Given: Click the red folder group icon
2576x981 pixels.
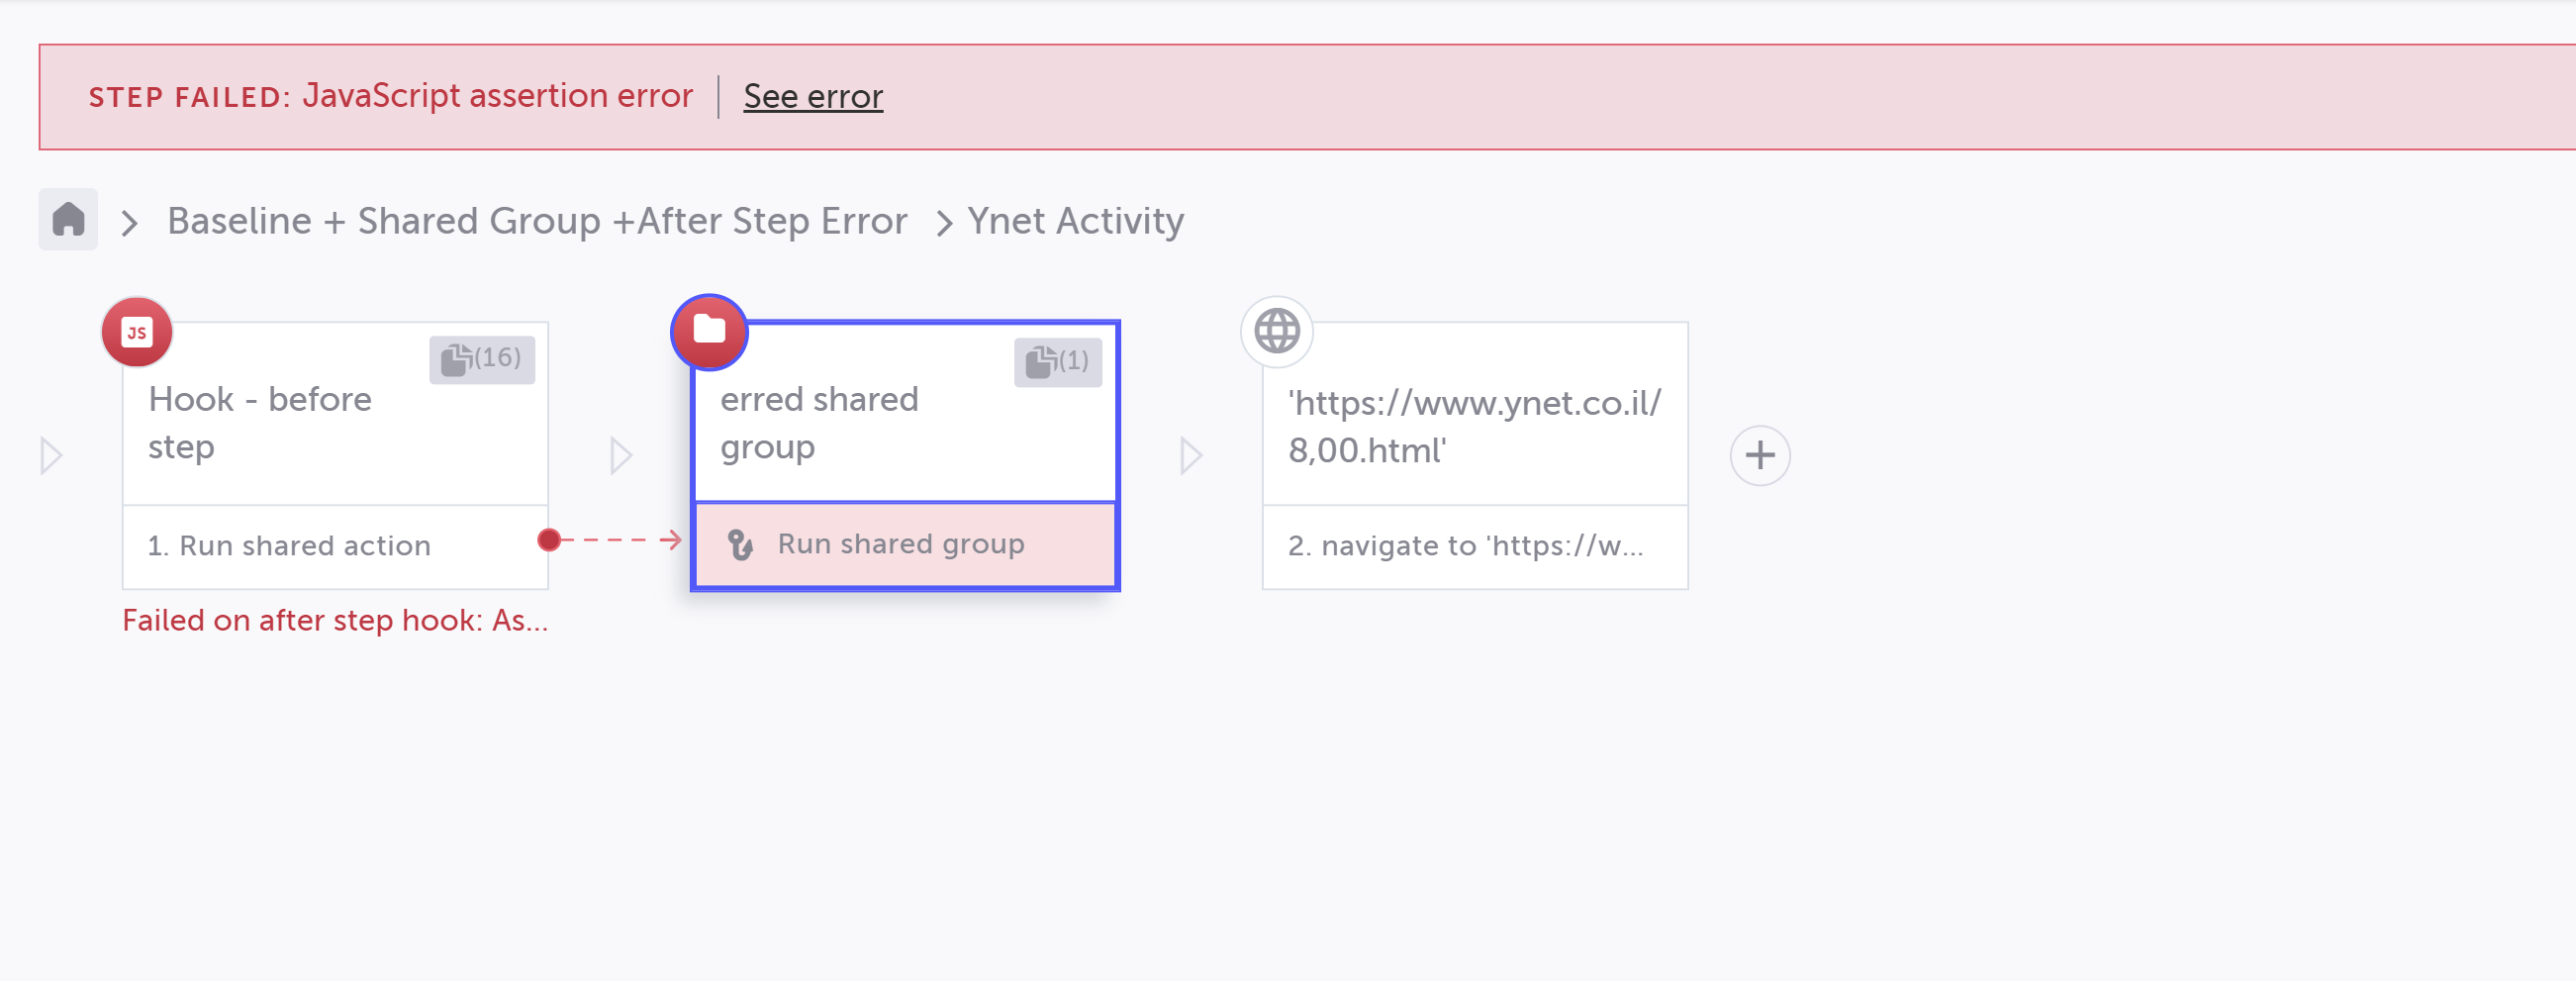Looking at the screenshot, I should click(x=709, y=330).
